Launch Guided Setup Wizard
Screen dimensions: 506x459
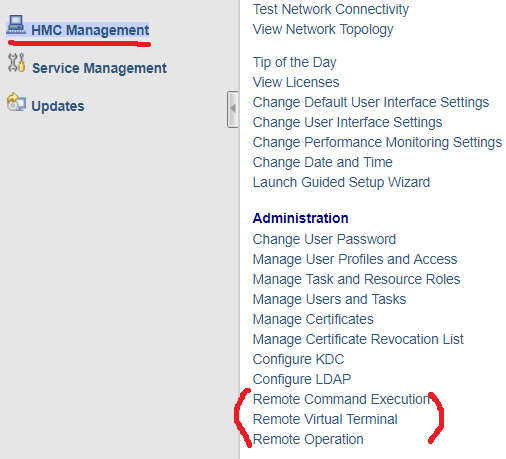coord(341,182)
